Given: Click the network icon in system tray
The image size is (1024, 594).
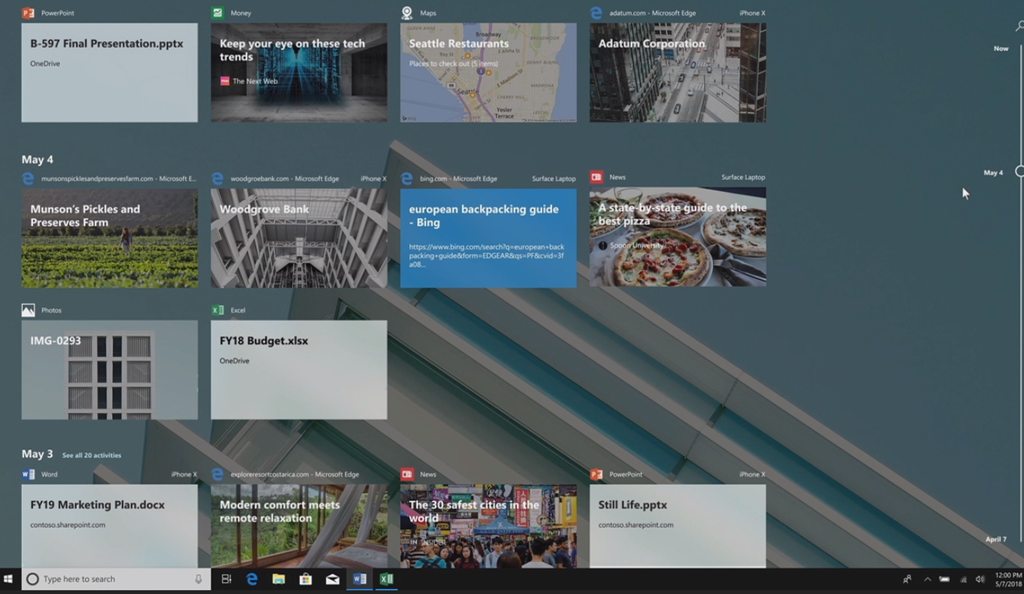Looking at the screenshot, I should 963,579.
